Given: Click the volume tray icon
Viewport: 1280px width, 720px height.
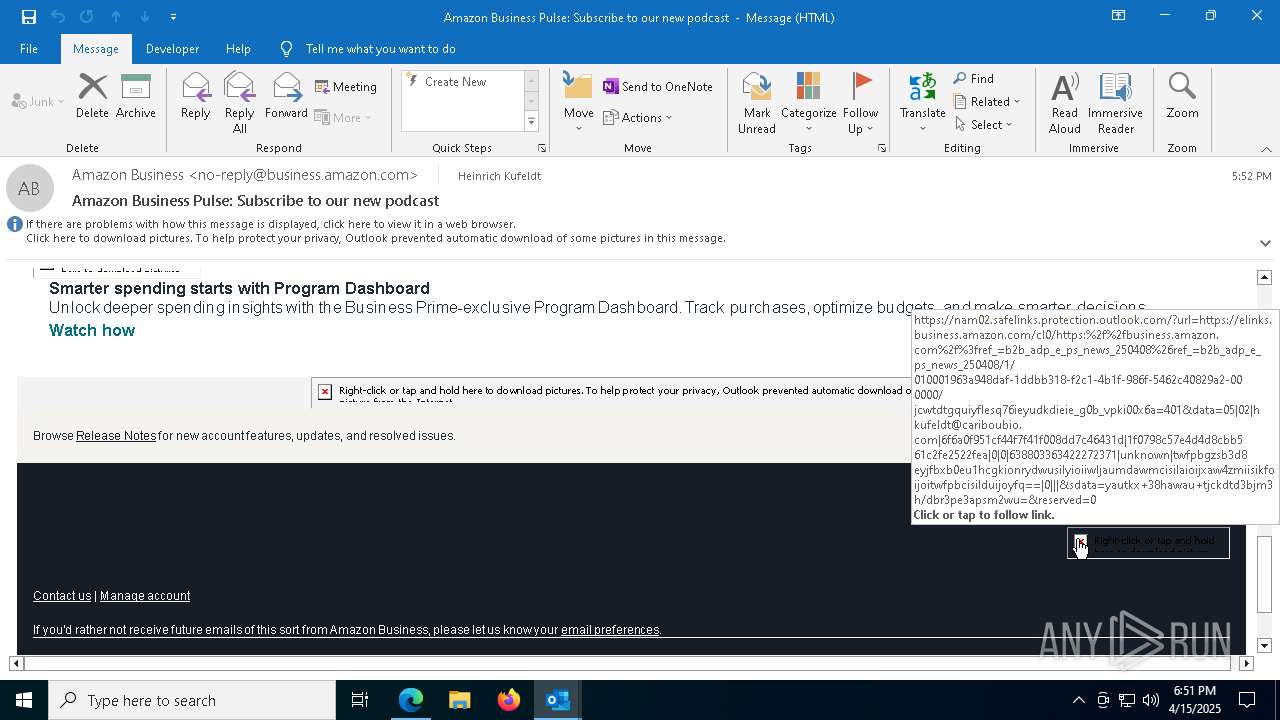Looking at the screenshot, I should click(1150, 700).
